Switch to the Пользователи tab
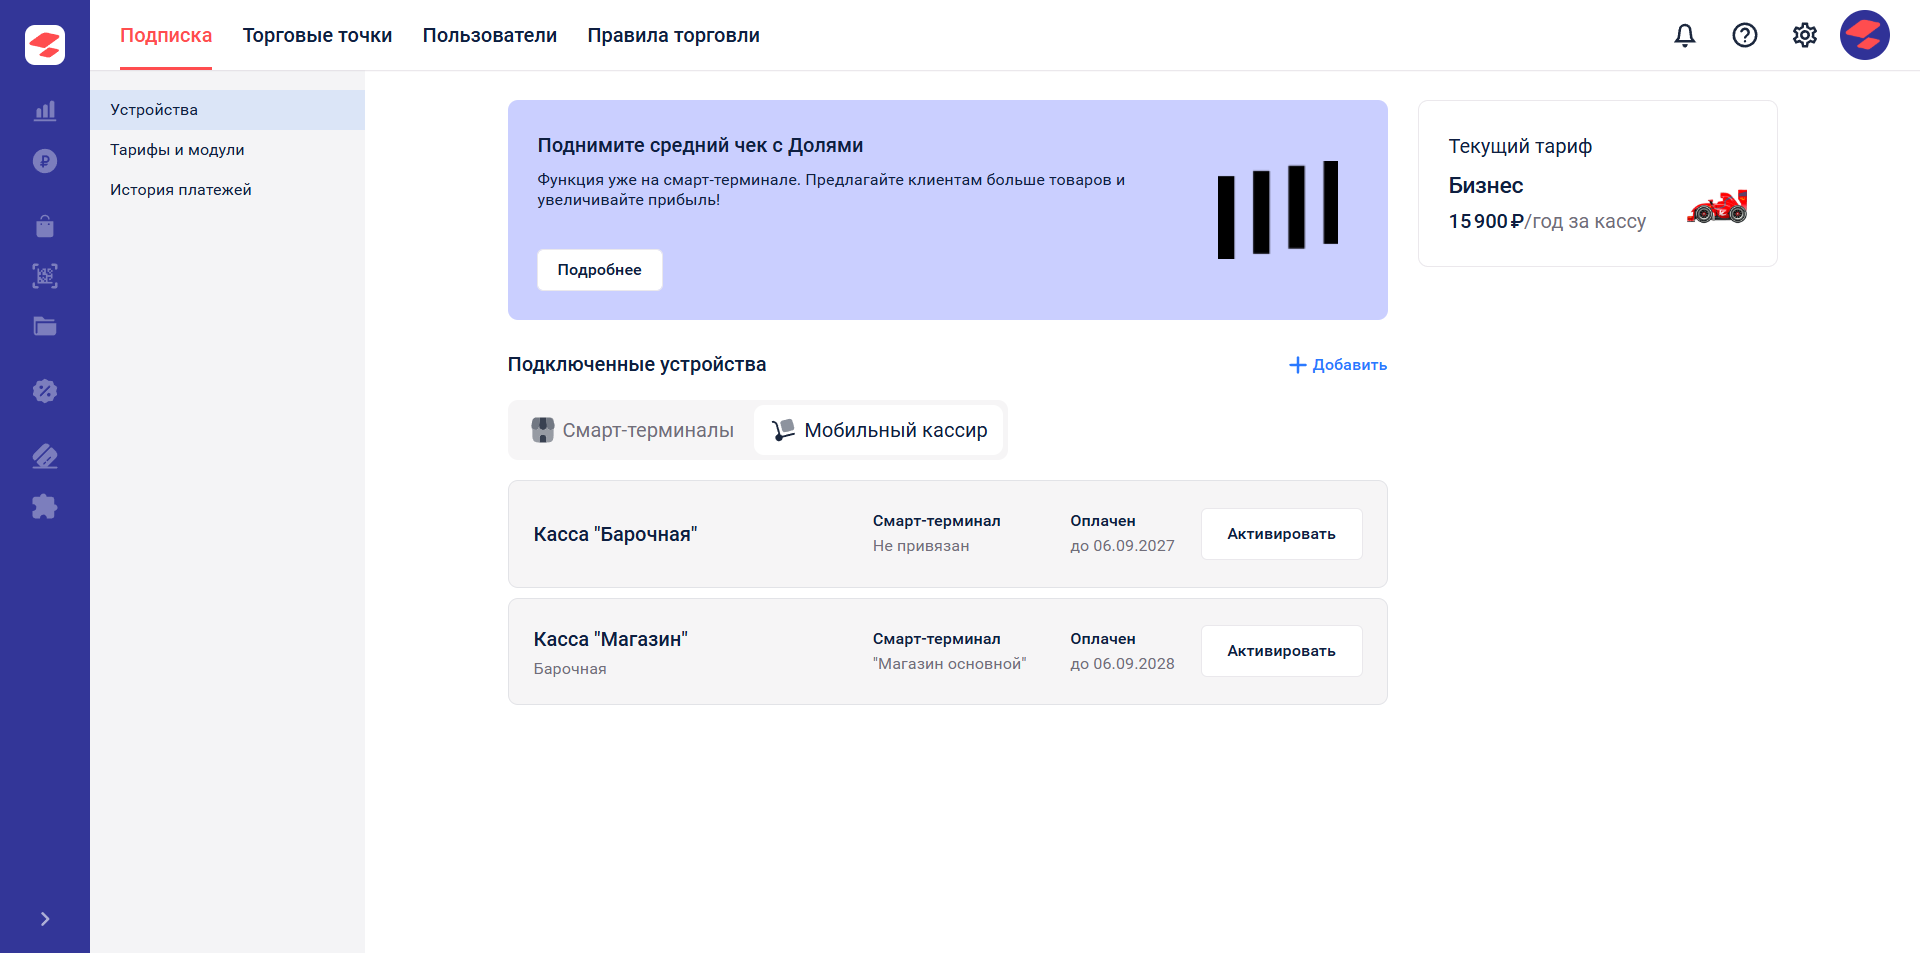1920x953 pixels. tap(490, 35)
